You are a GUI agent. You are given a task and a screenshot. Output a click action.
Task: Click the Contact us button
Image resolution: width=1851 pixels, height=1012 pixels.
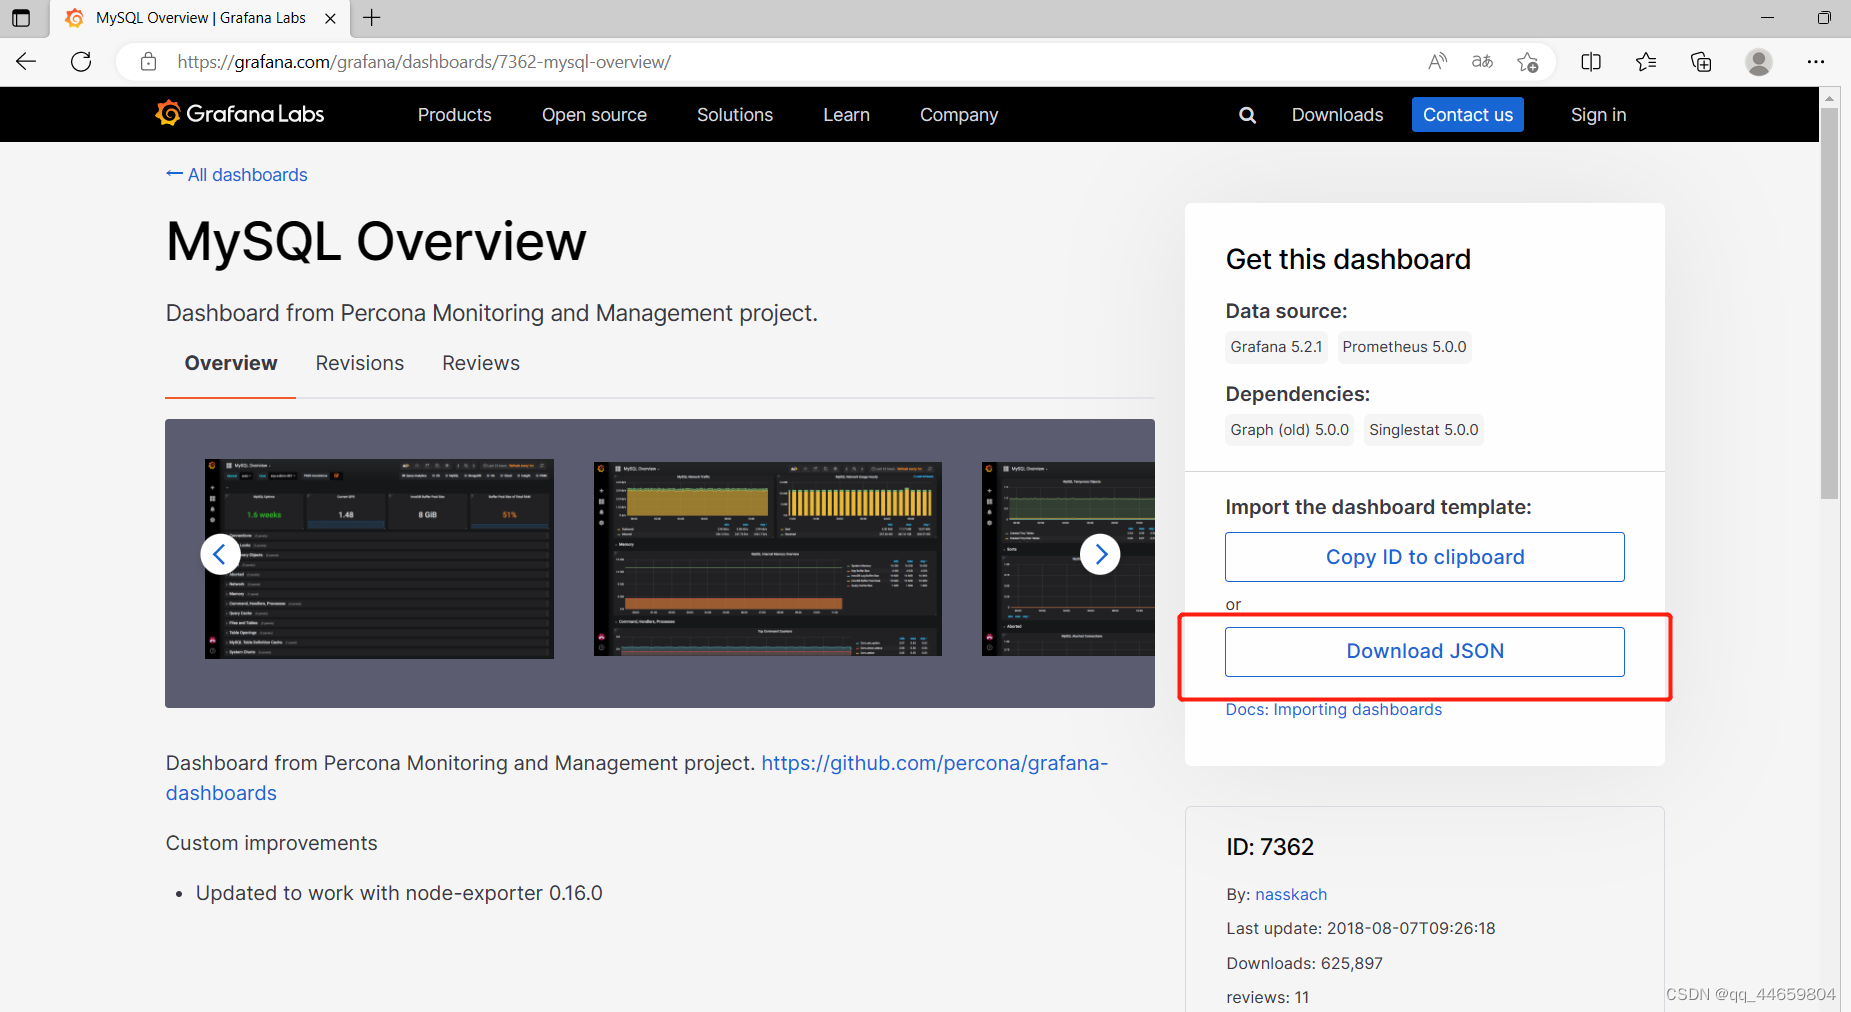click(x=1468, y=115)
